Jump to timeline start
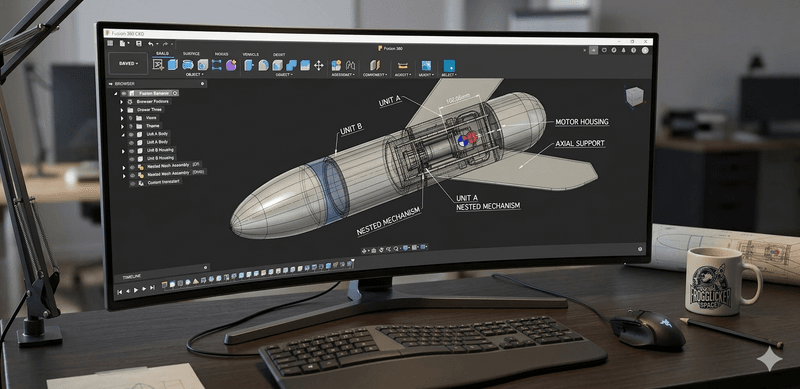800x389 pixels. [119, 292]
